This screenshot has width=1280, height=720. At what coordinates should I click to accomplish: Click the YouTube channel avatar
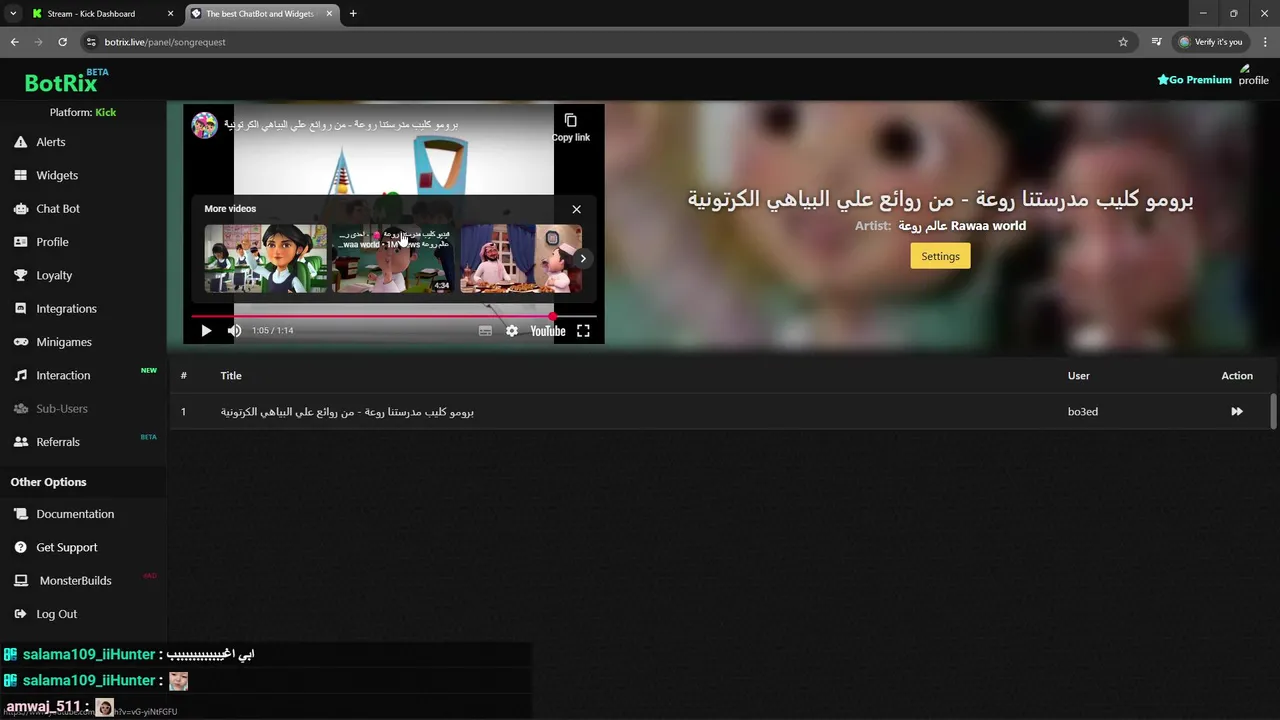205,125
